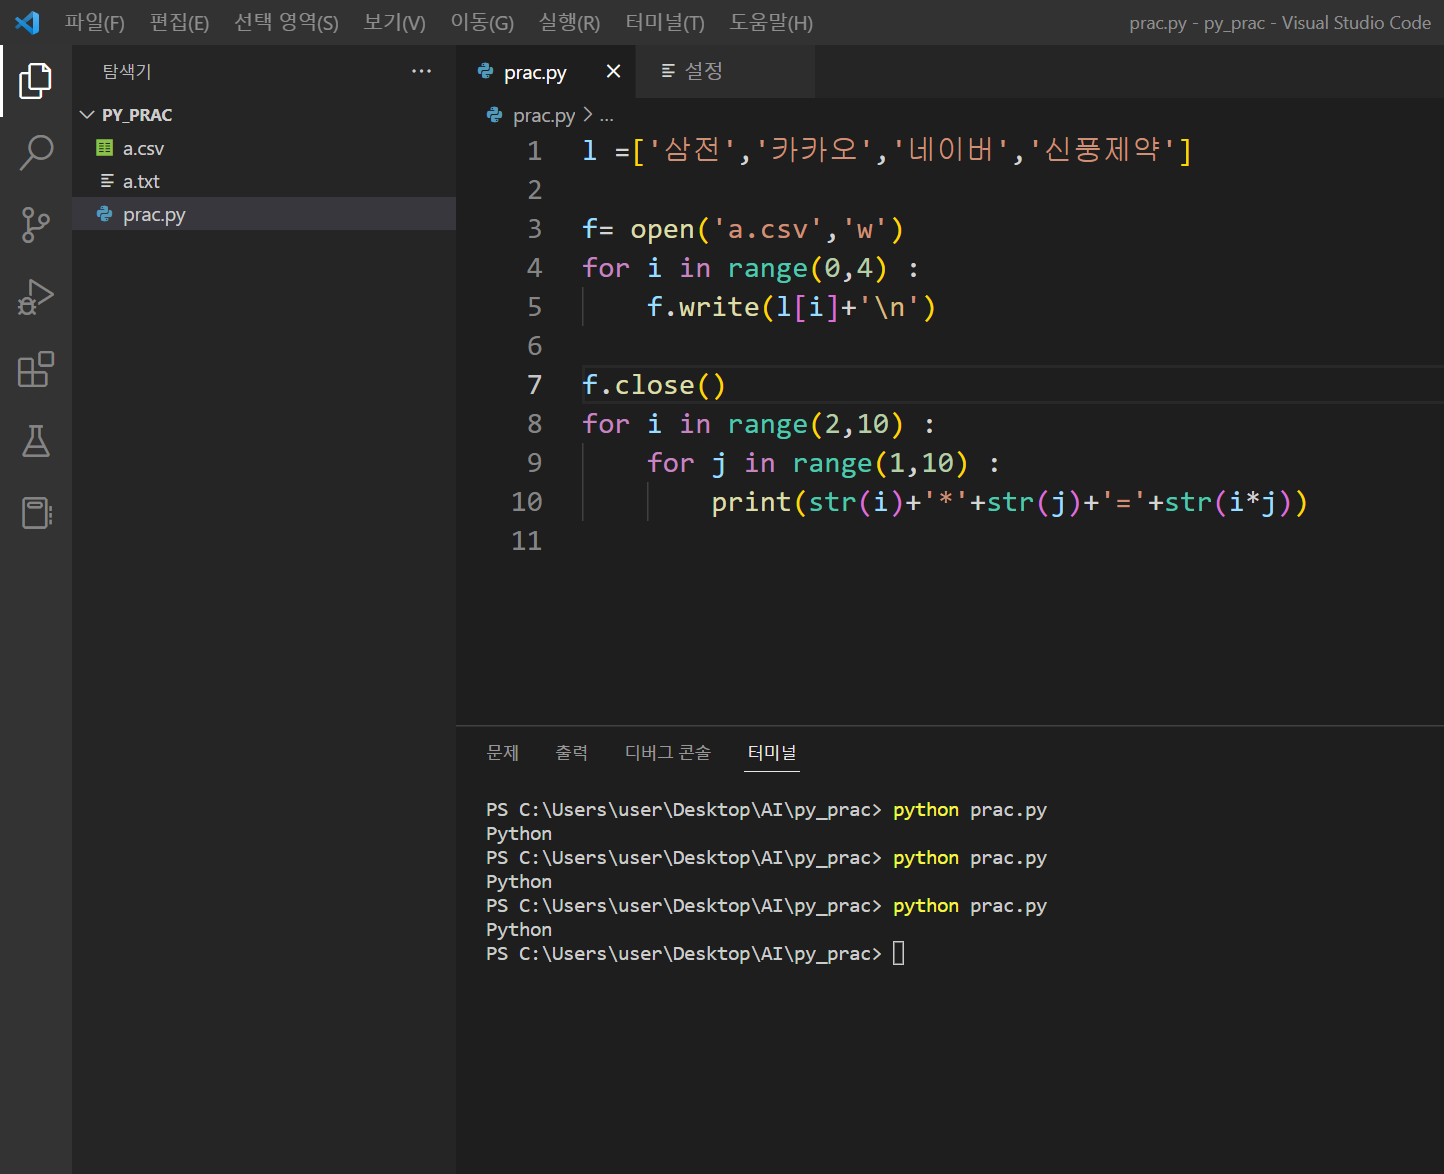Click the empty line 11 in editor
The width and height of the screenshot is (1444, 1174).
[x=1012, y=541]
